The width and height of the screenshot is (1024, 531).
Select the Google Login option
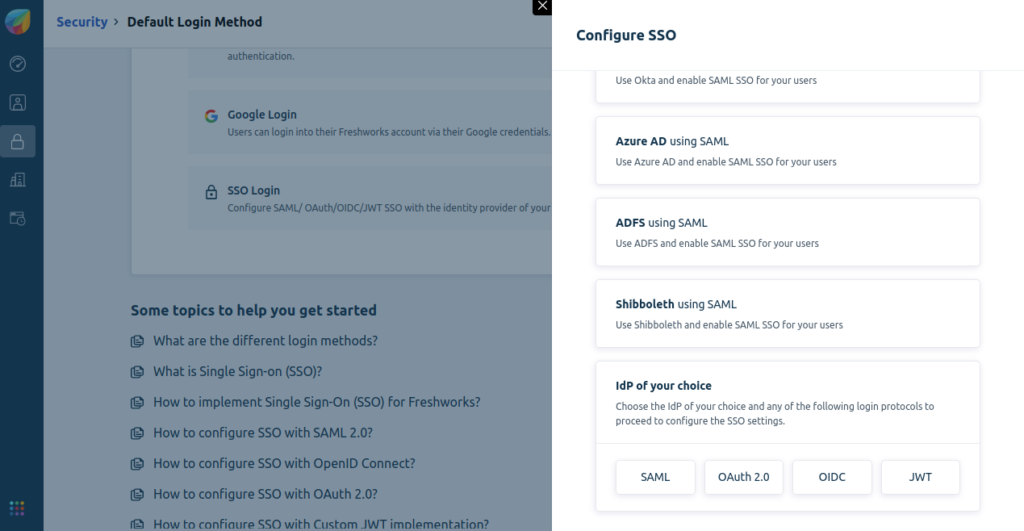(x=370, y=122)
